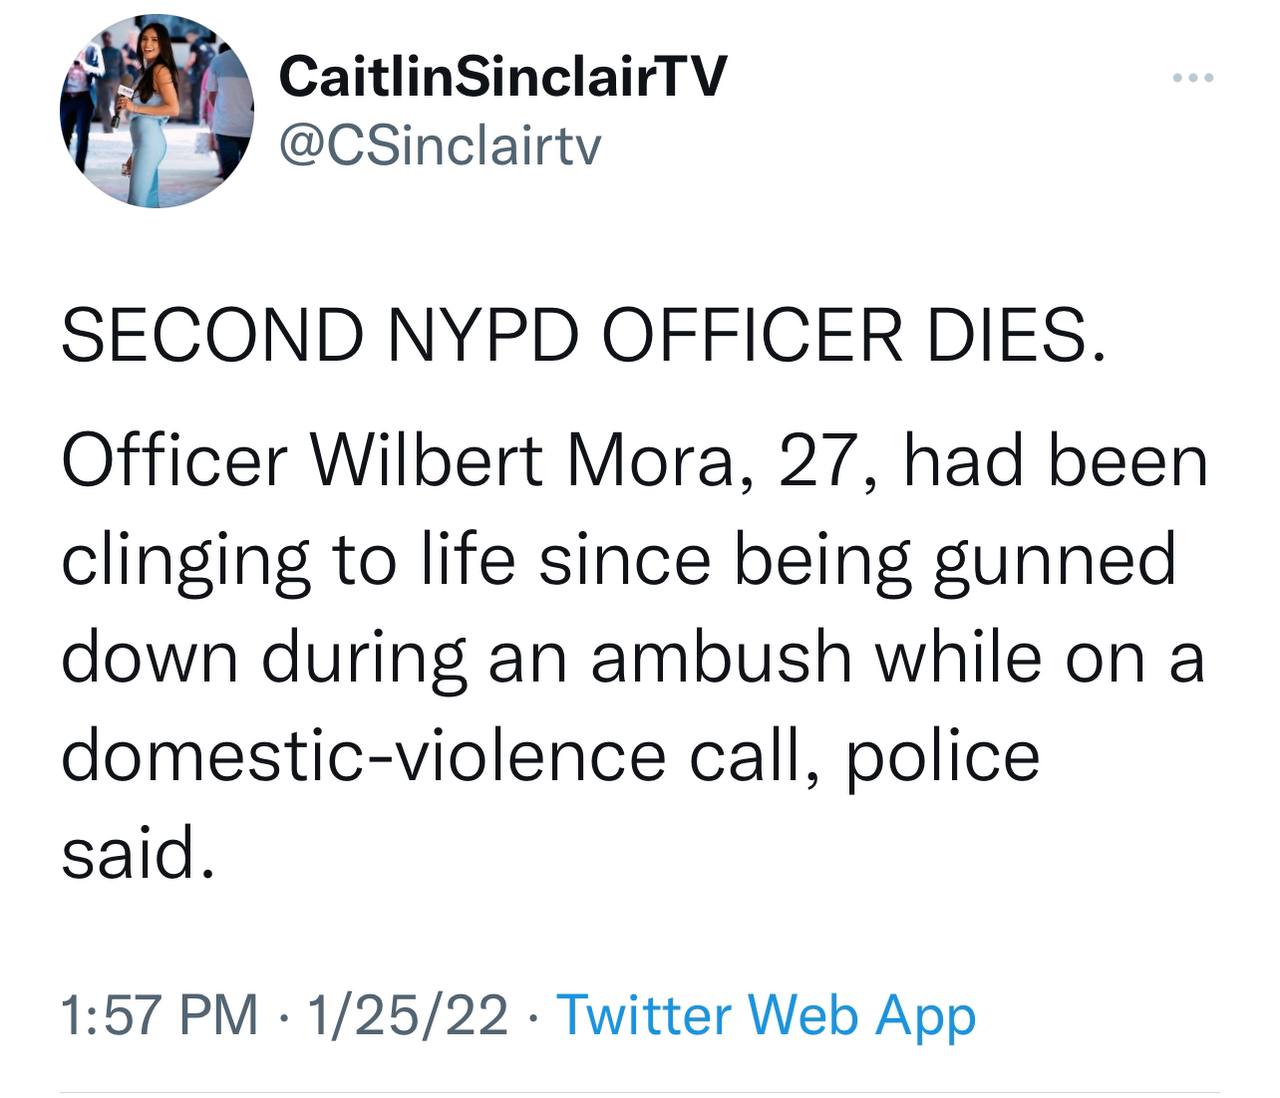The image size is (1280, 1098).
Task: Click the word "ambush" in the tweet
Action: point(720,658)
